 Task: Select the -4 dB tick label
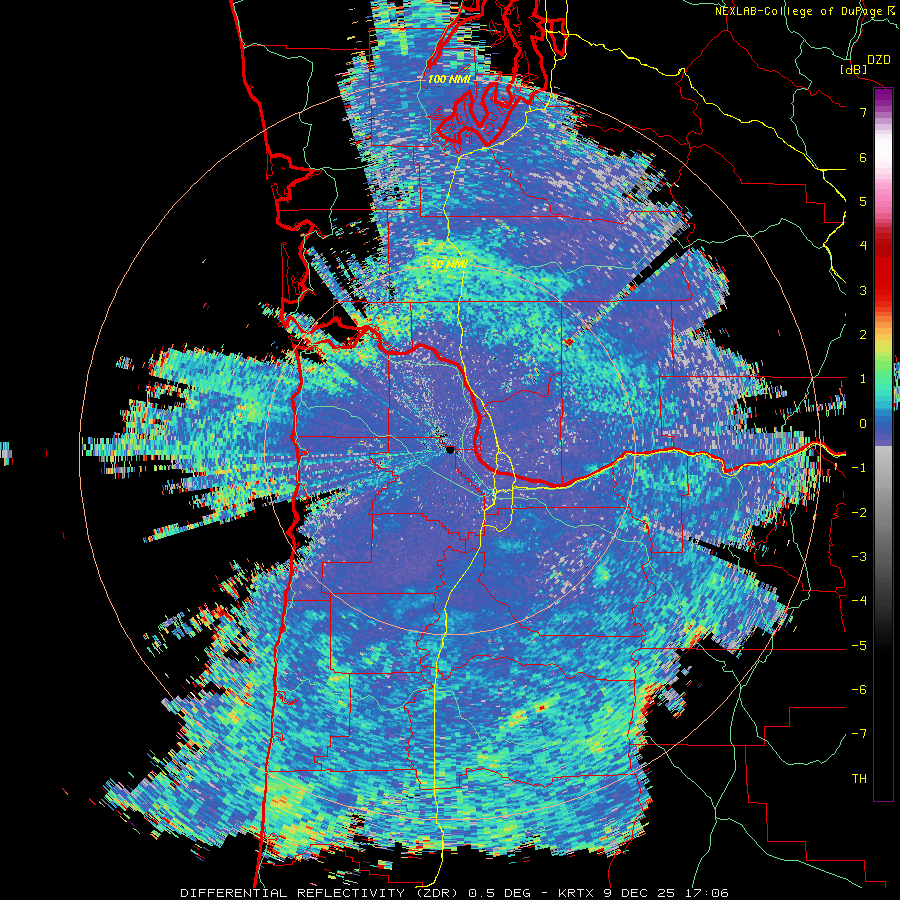(859, 601)
